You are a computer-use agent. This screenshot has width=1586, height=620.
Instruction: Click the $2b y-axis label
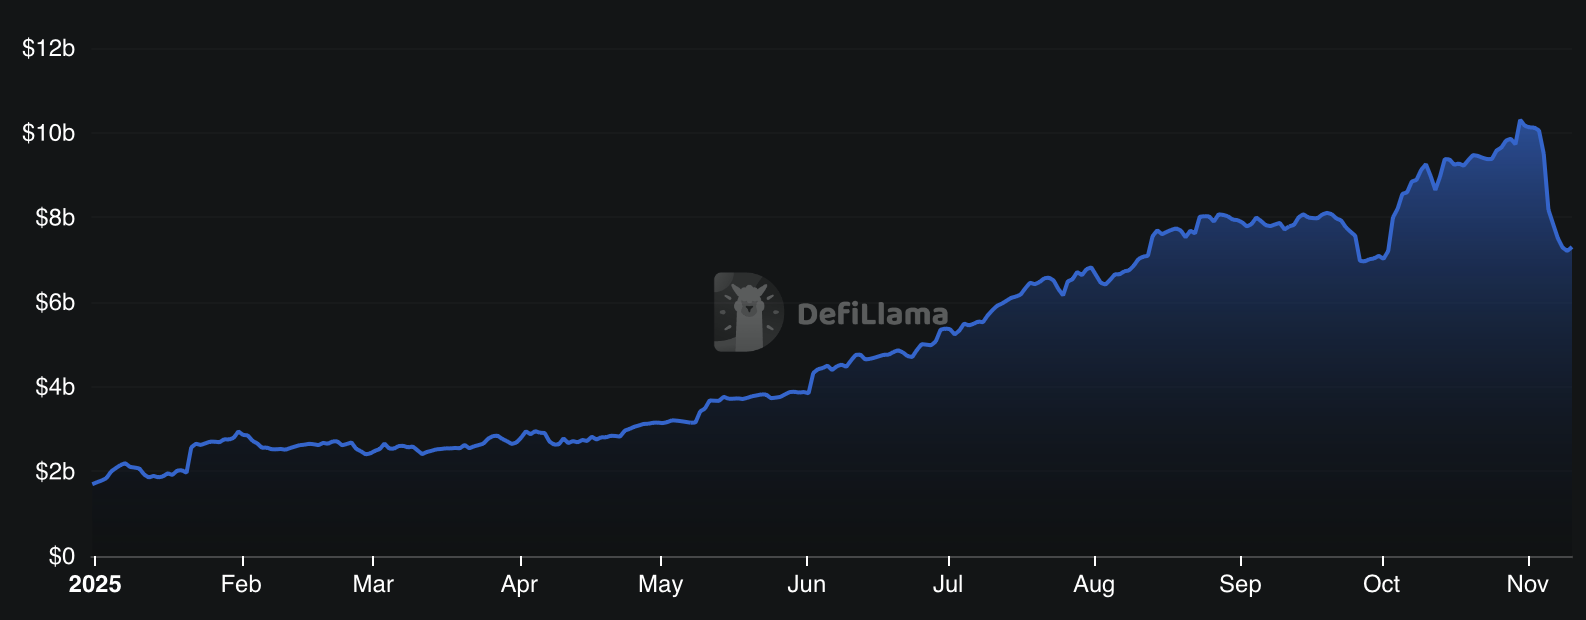55,471
